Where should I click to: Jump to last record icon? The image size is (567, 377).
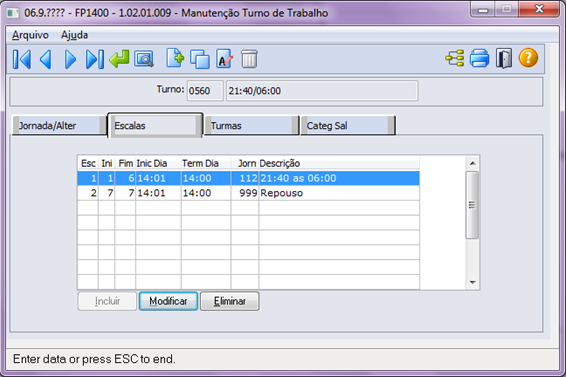pos(95,59)
